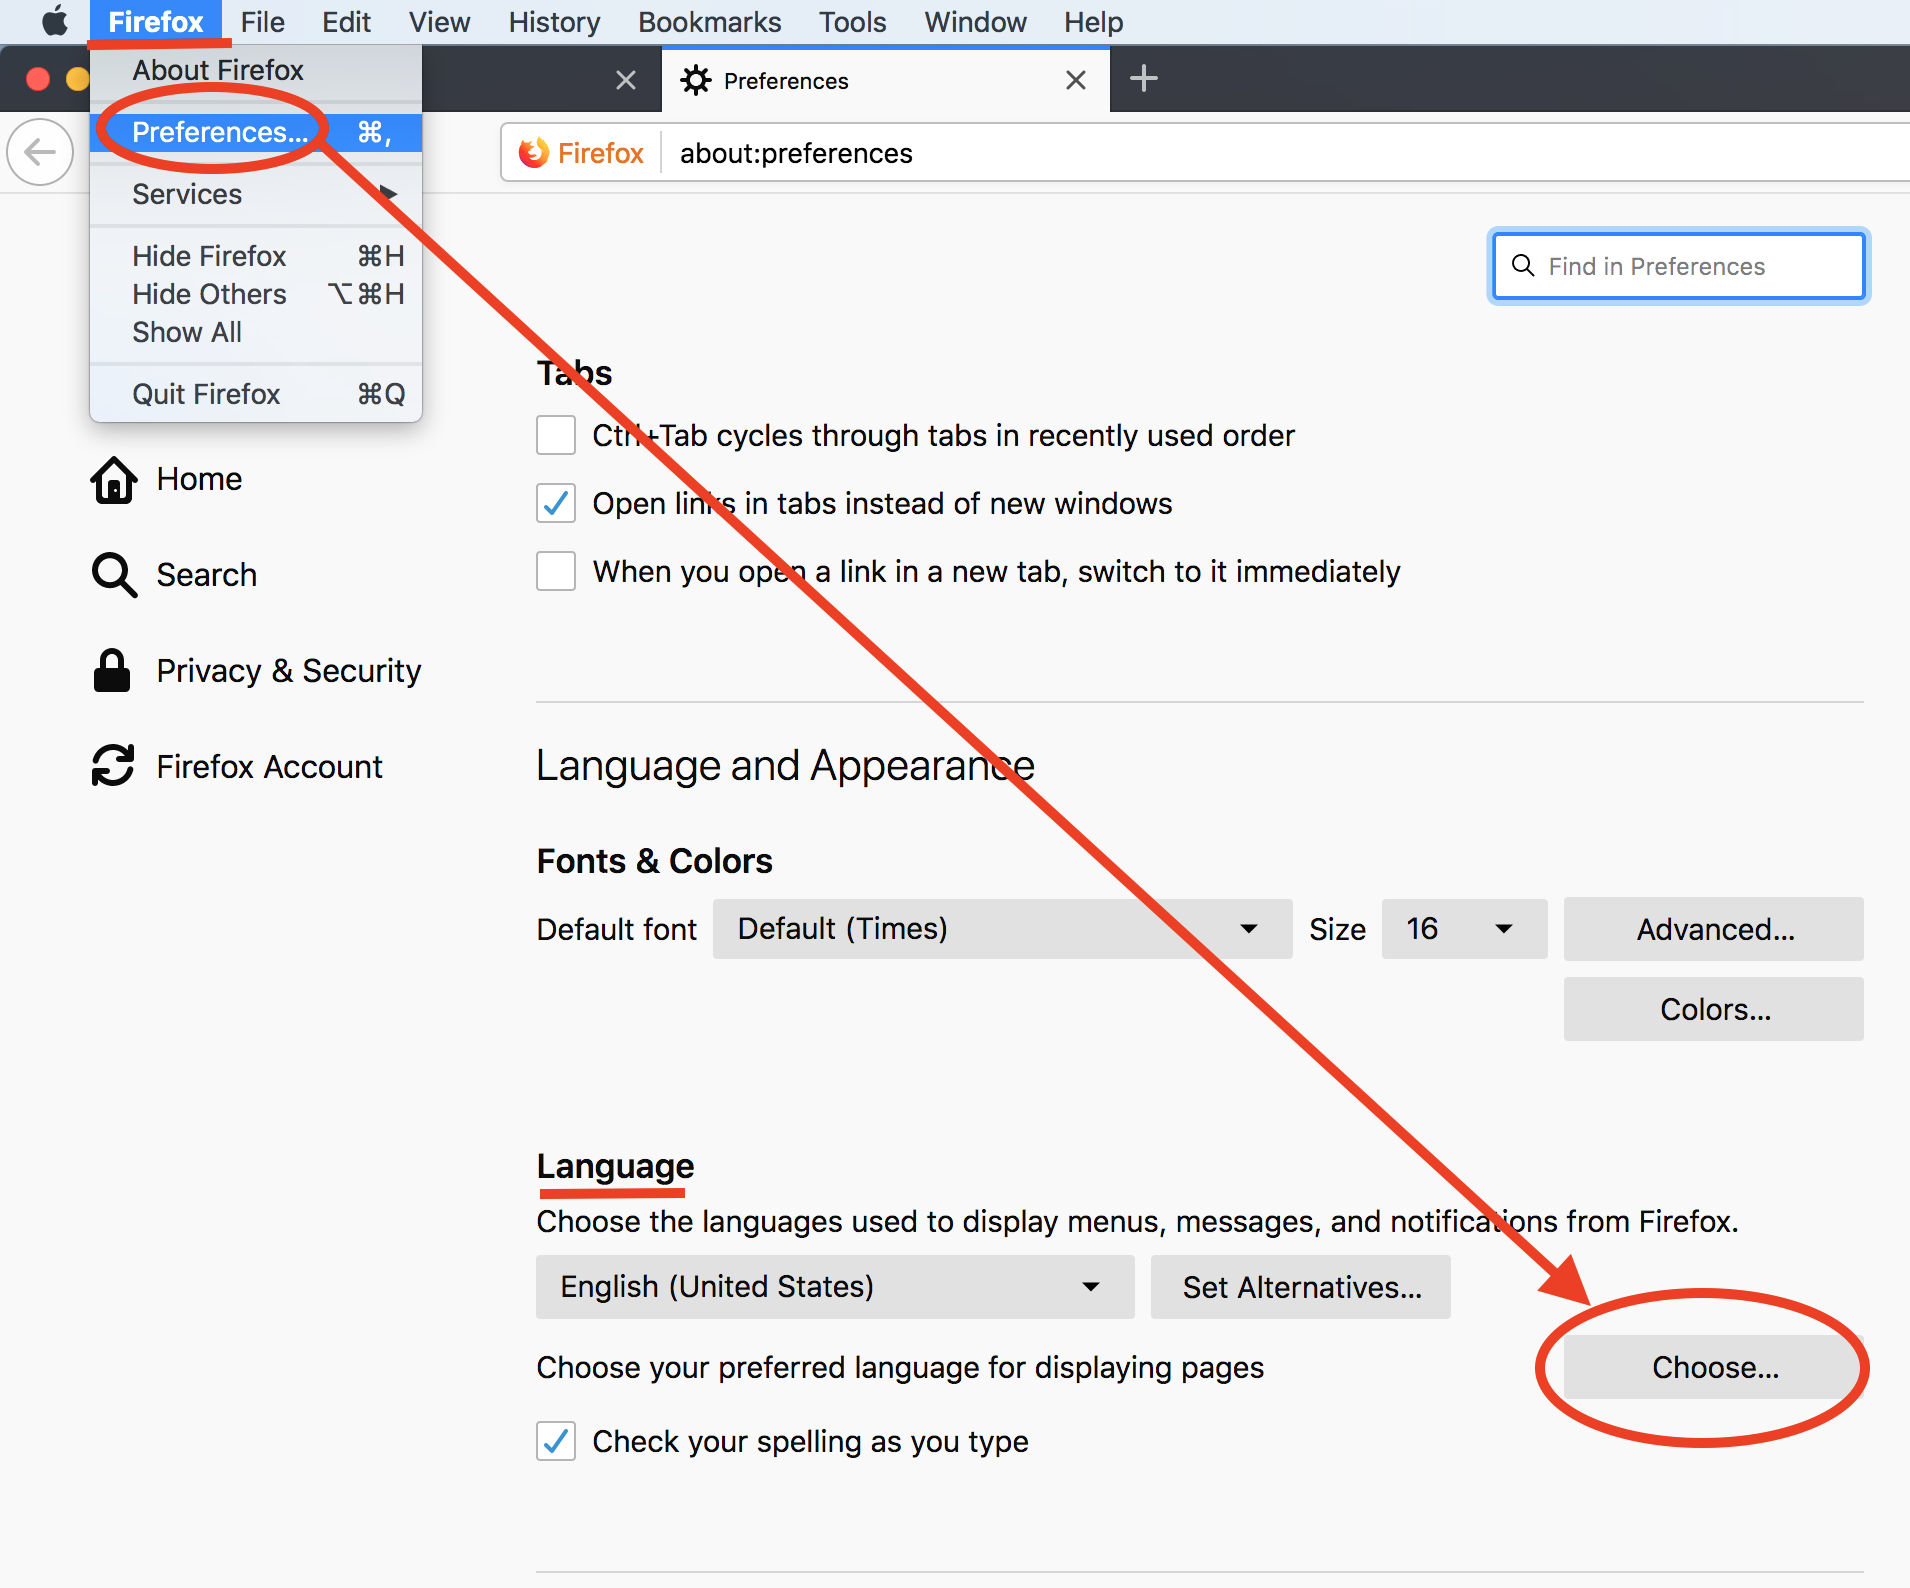1910x1588 pixels.
Task: Open the Help menu
Action: pos(1093,22)
